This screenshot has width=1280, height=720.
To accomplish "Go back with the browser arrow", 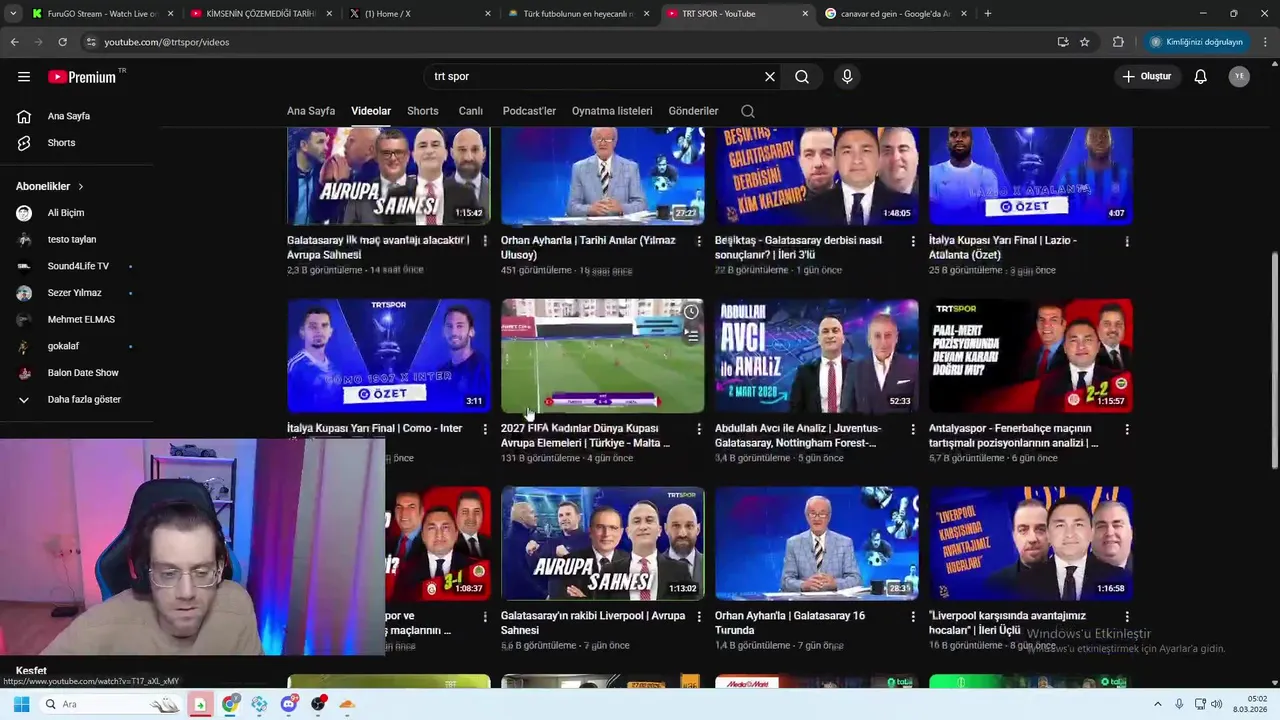I will coord(14,42).
